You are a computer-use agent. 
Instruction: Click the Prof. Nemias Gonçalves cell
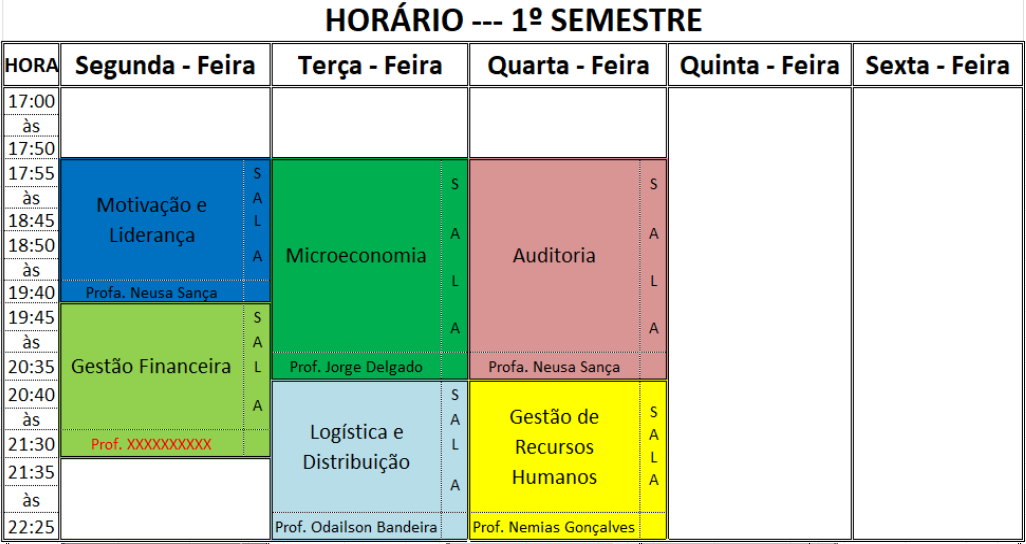554,527
